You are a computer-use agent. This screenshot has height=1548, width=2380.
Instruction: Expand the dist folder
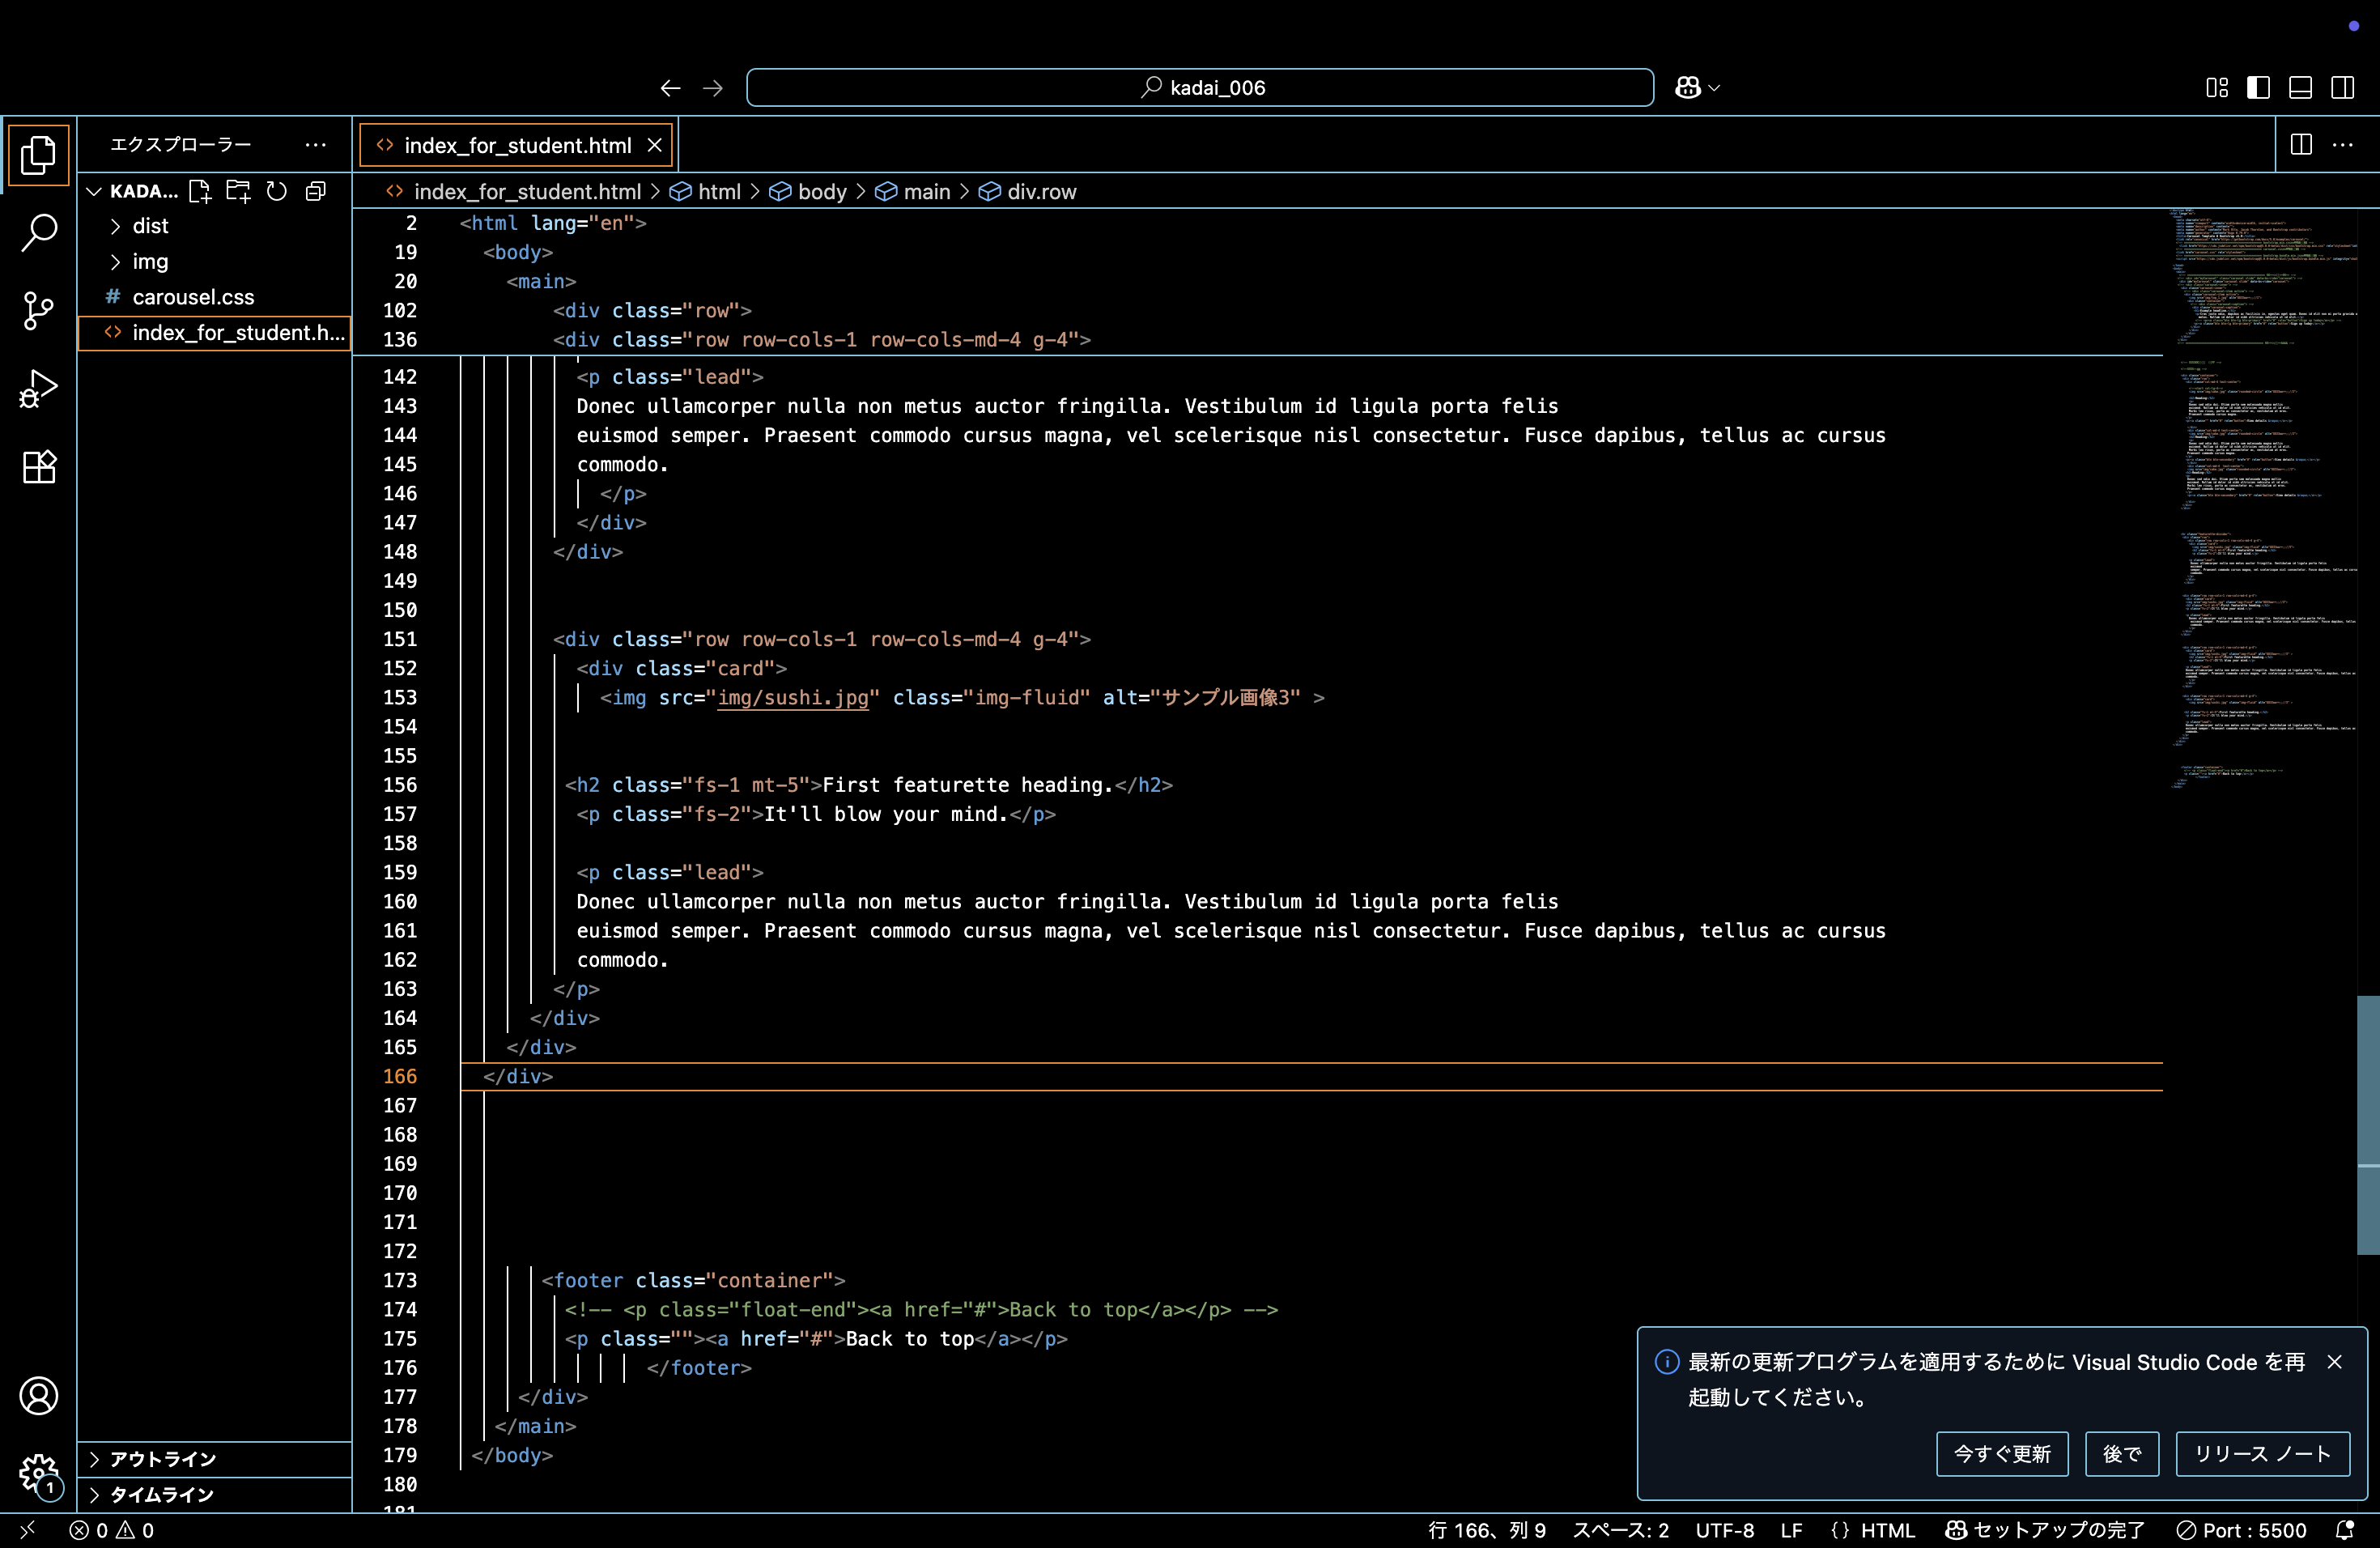point(215,226)
